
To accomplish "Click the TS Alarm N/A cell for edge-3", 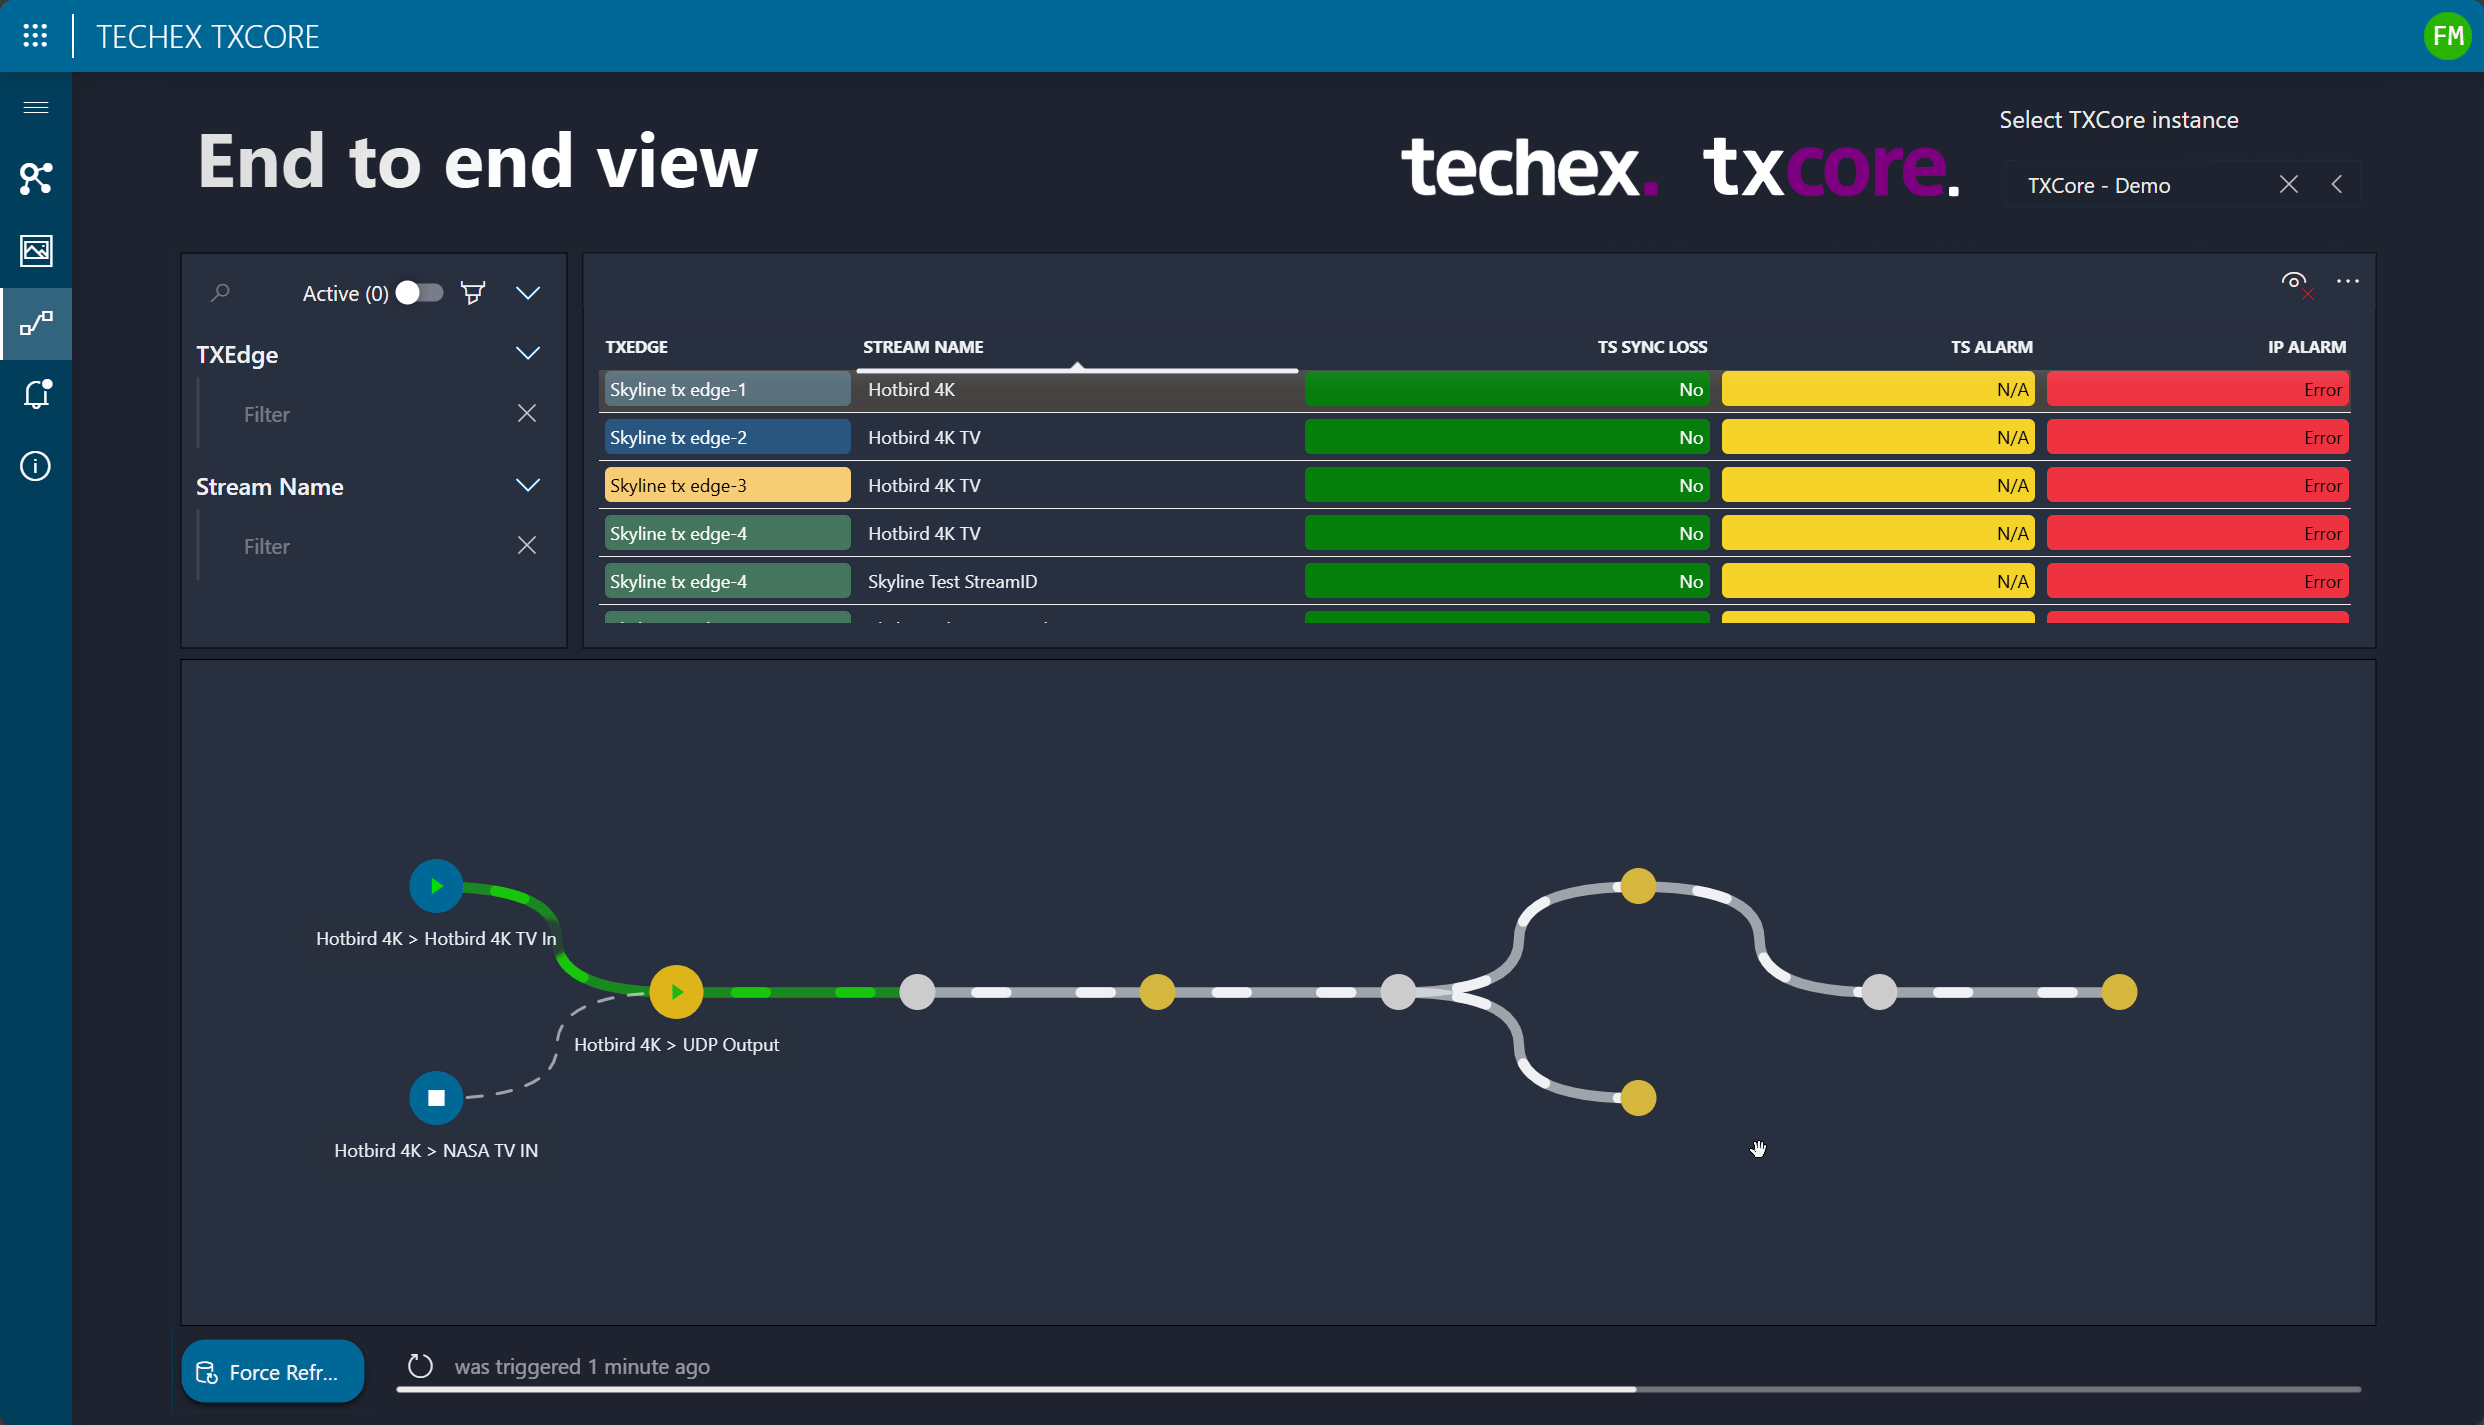I will point(1878,486).
